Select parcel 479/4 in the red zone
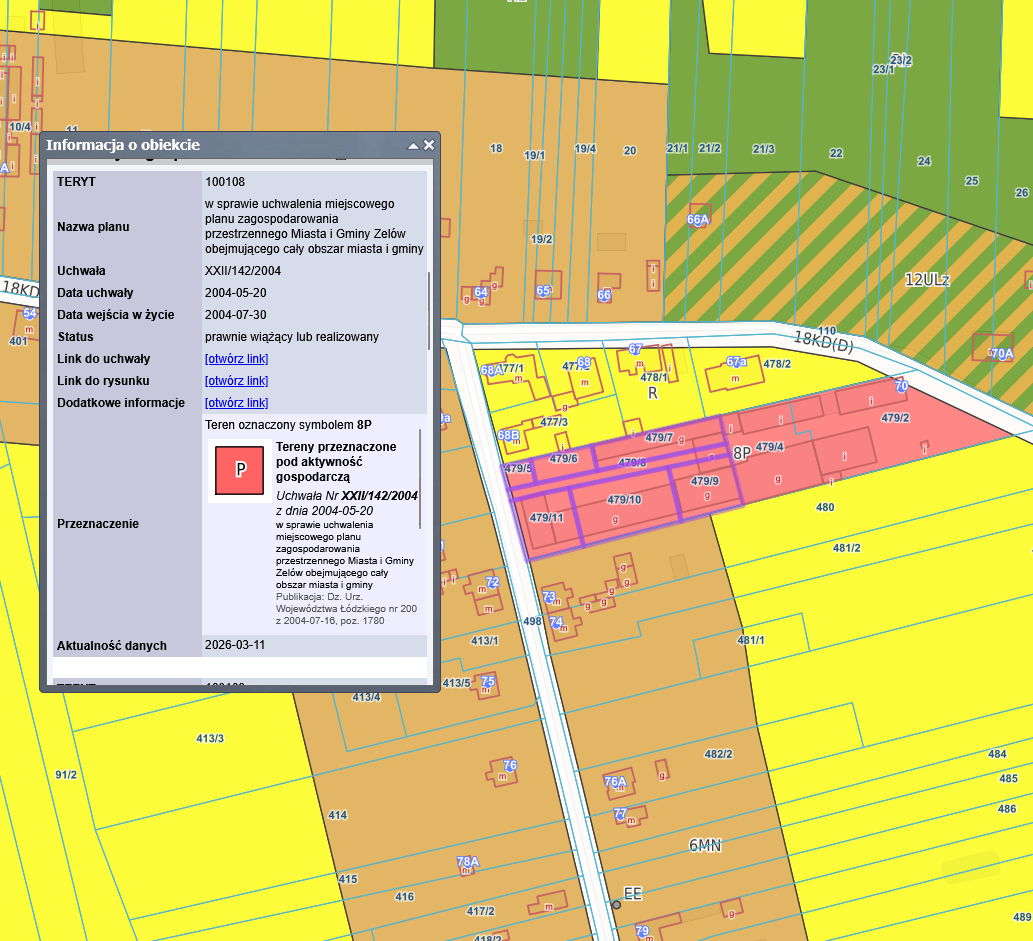 pos(769,446)
